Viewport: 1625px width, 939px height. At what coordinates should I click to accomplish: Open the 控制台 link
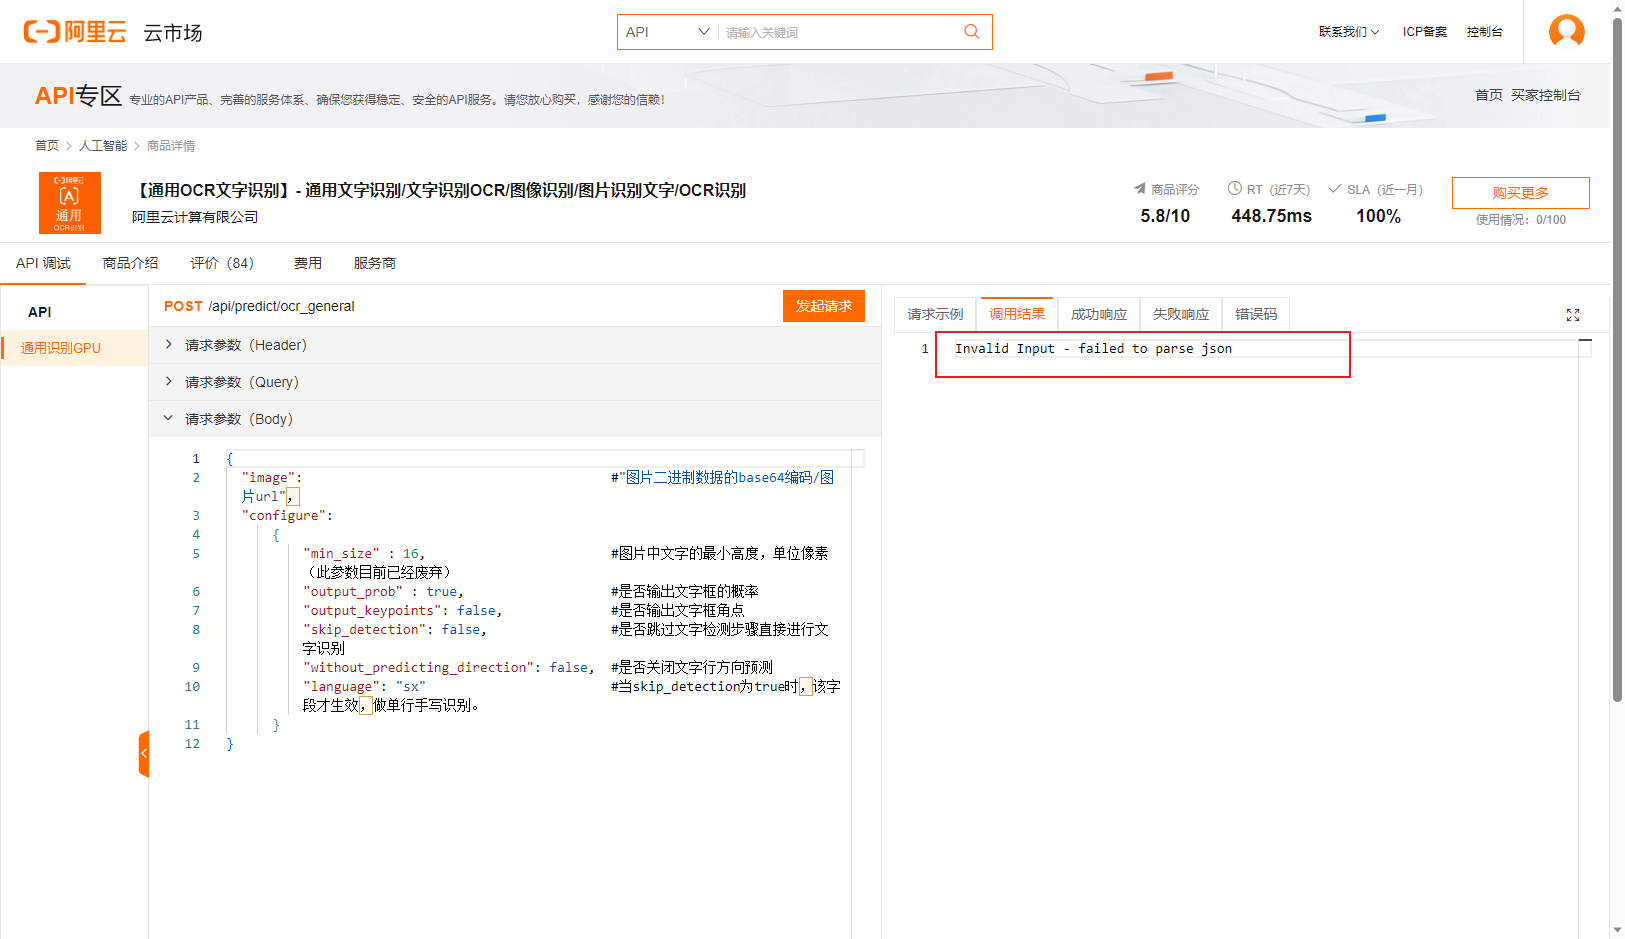pos(1485,32)
